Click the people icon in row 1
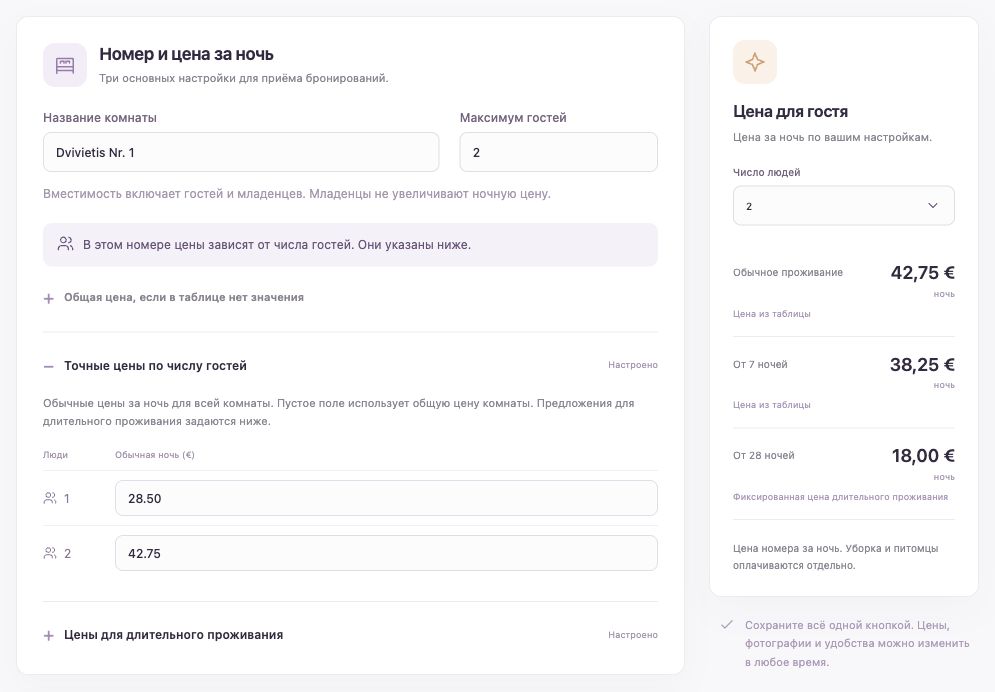995x692 pixels. pyautogui.click(x=50, y=498)
